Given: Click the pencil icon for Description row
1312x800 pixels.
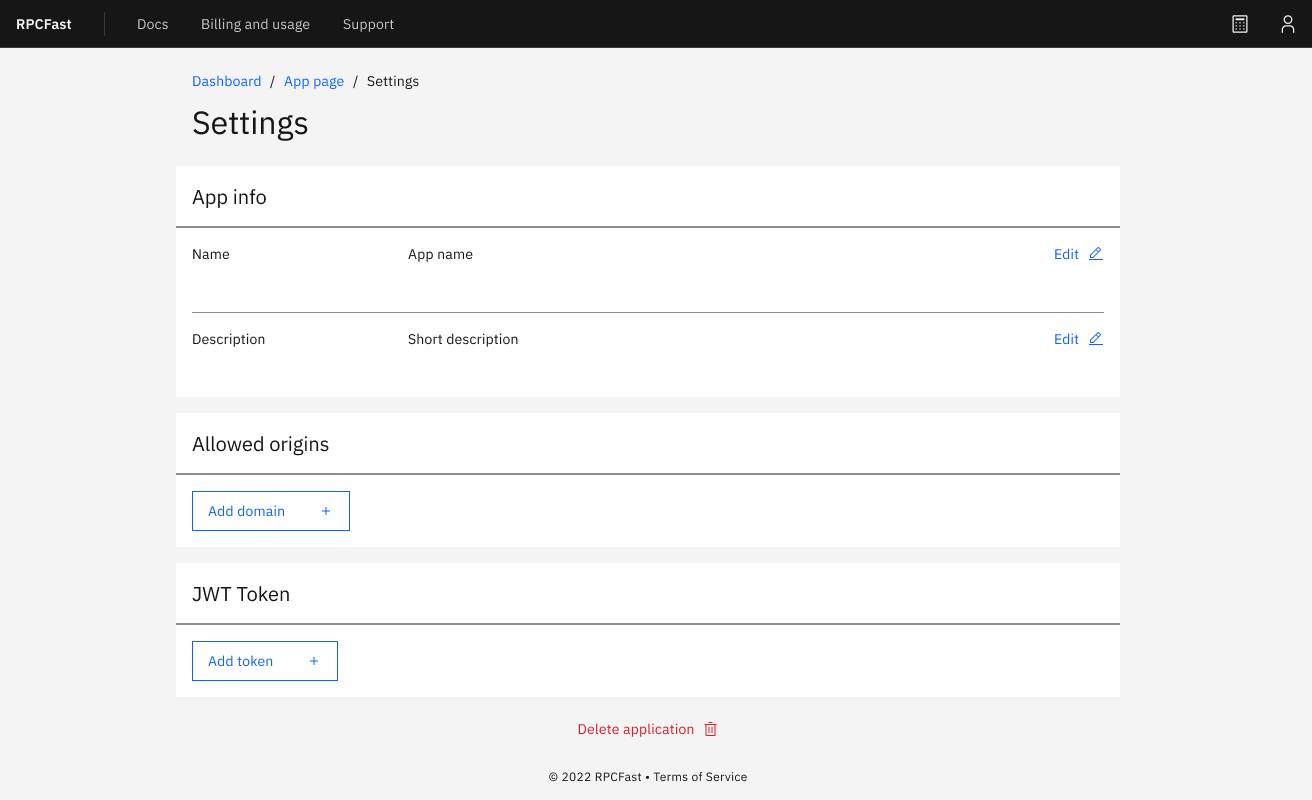Looking at the screenshot, I should click(x=1096, y=339).
